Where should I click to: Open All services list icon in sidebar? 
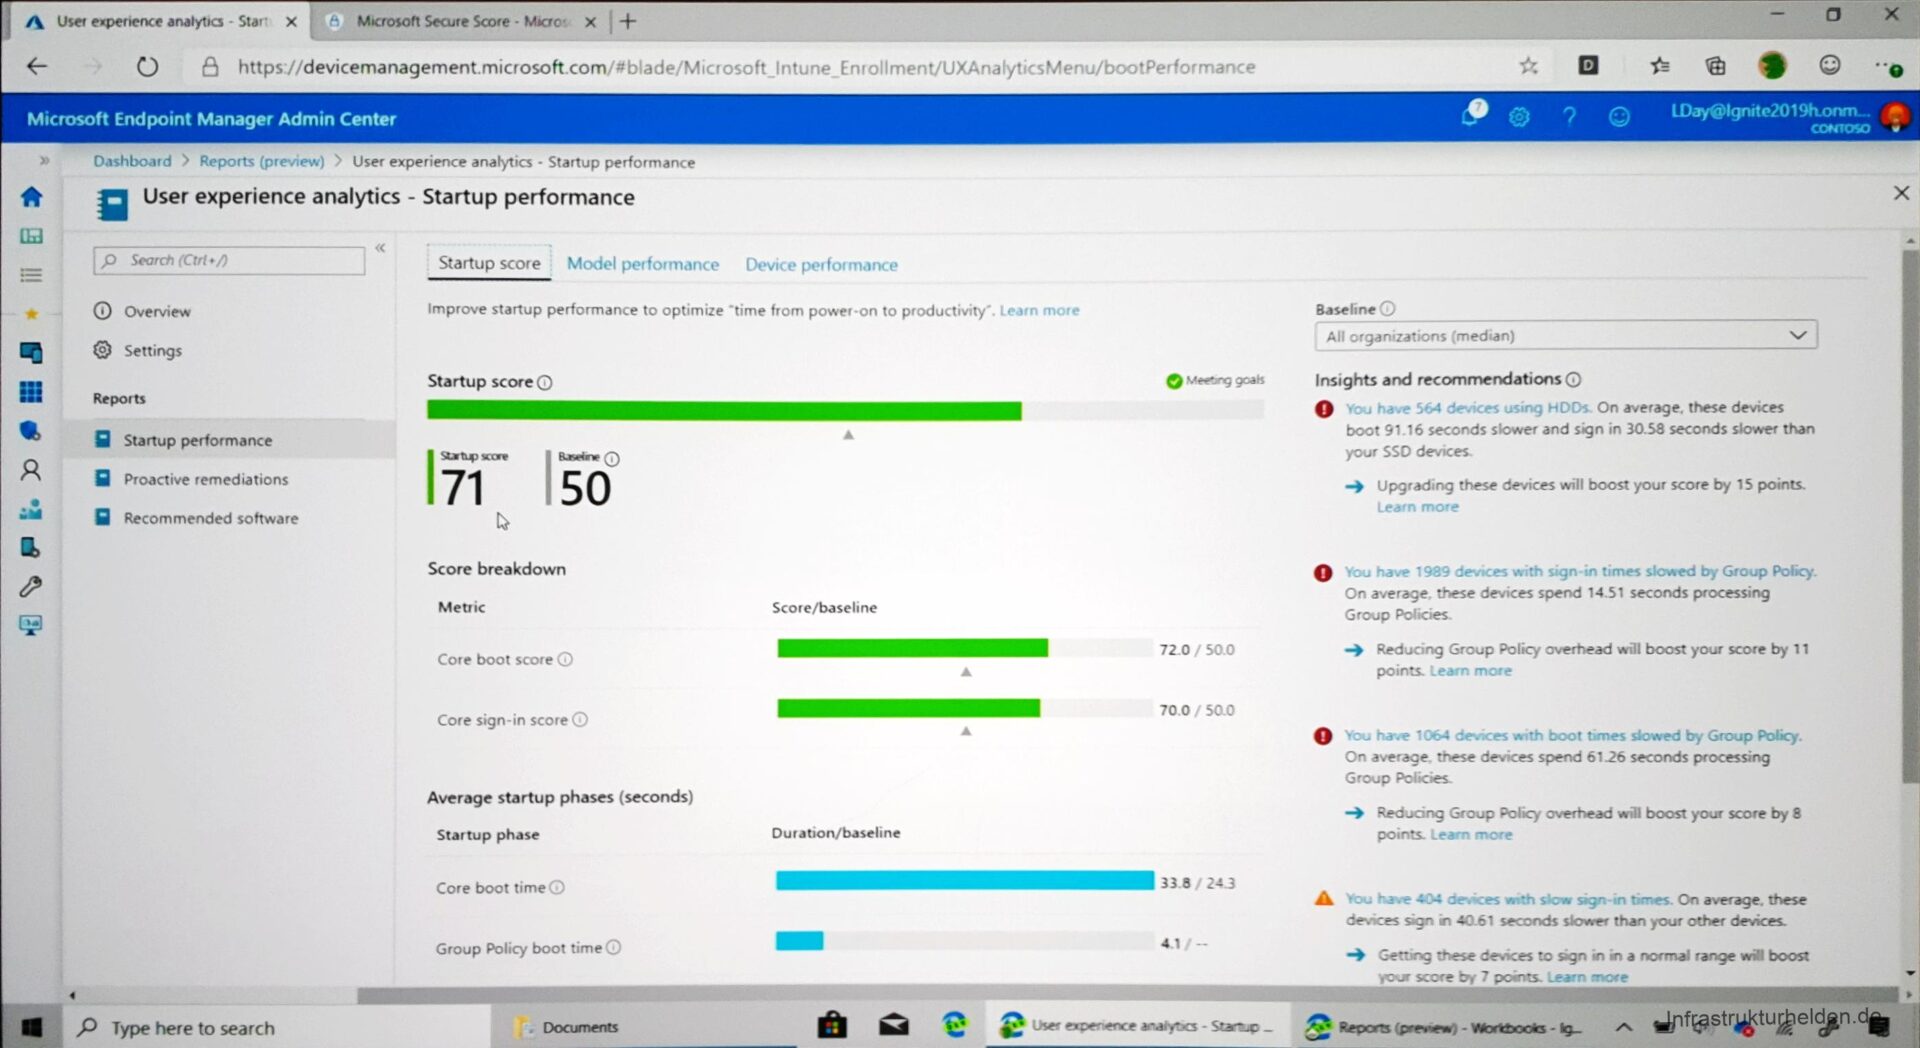pos(31,274)
